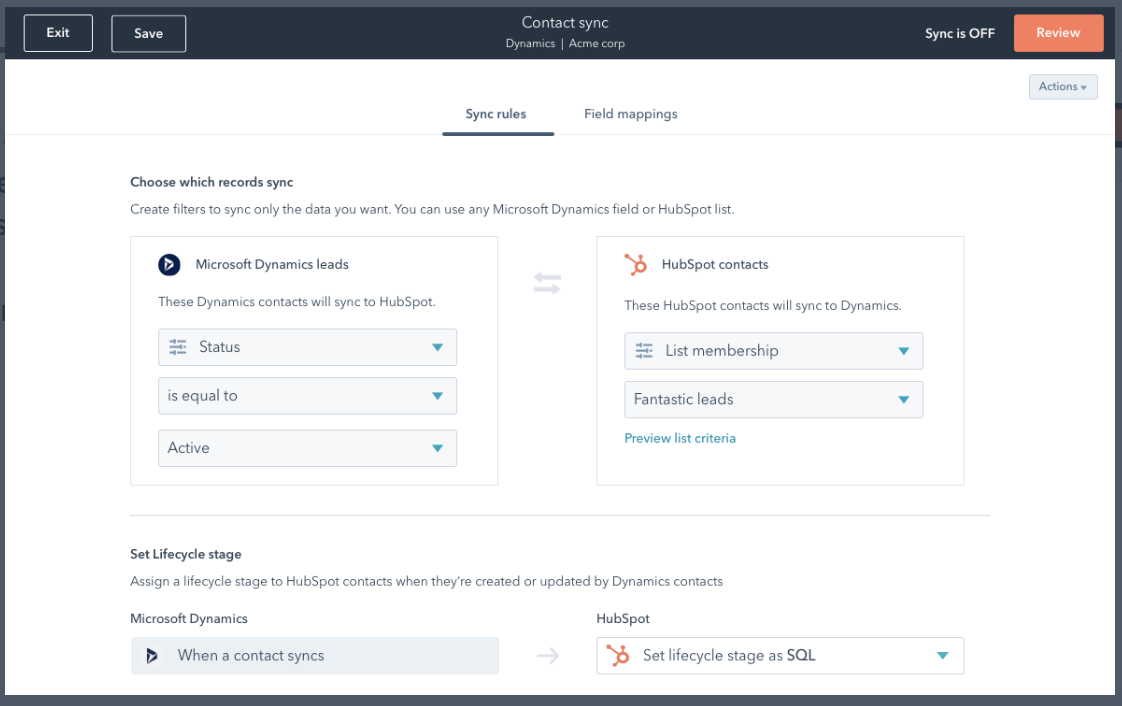This screenshot has height=706, width=1122.
Task: Open the Status filter dropdown
Action: coord(307,347)
